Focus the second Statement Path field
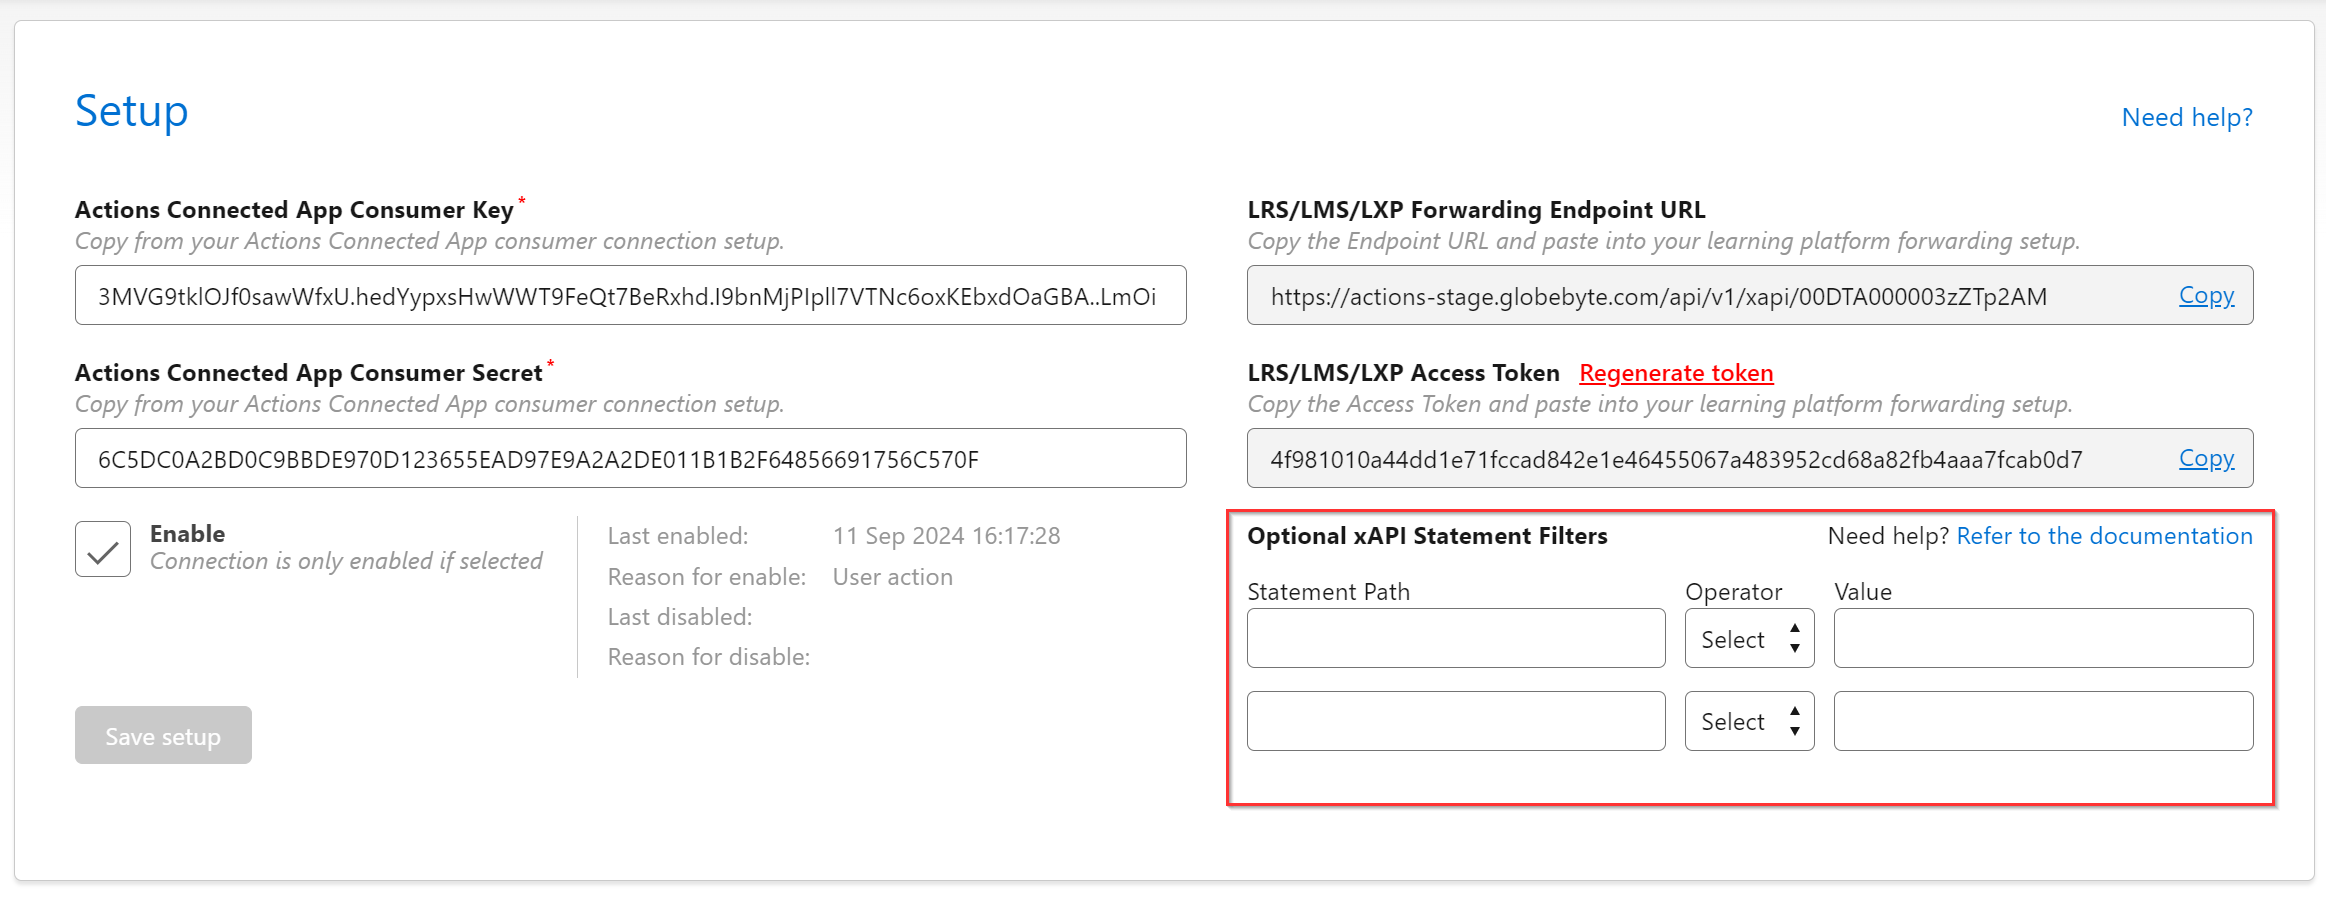 [x=1456, y=721]
